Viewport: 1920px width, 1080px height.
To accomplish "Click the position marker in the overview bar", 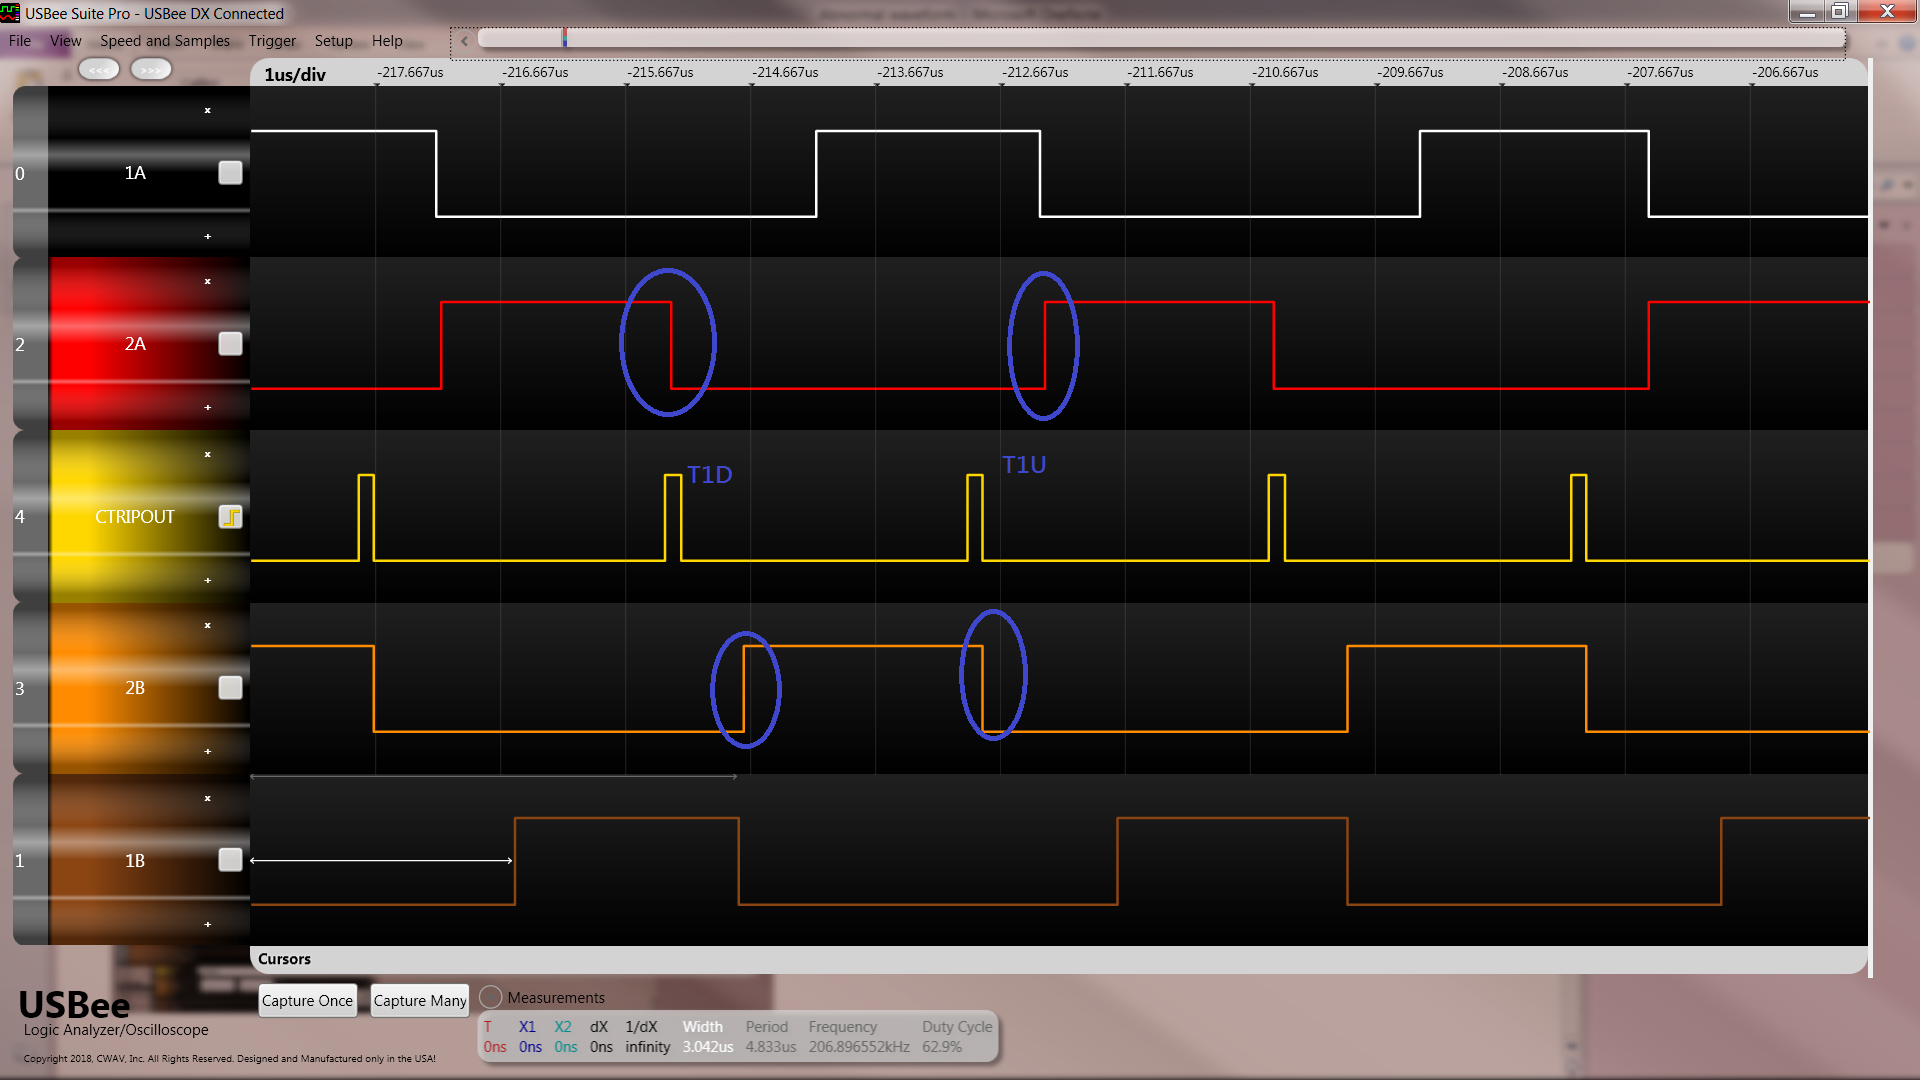I will (565, 39).
